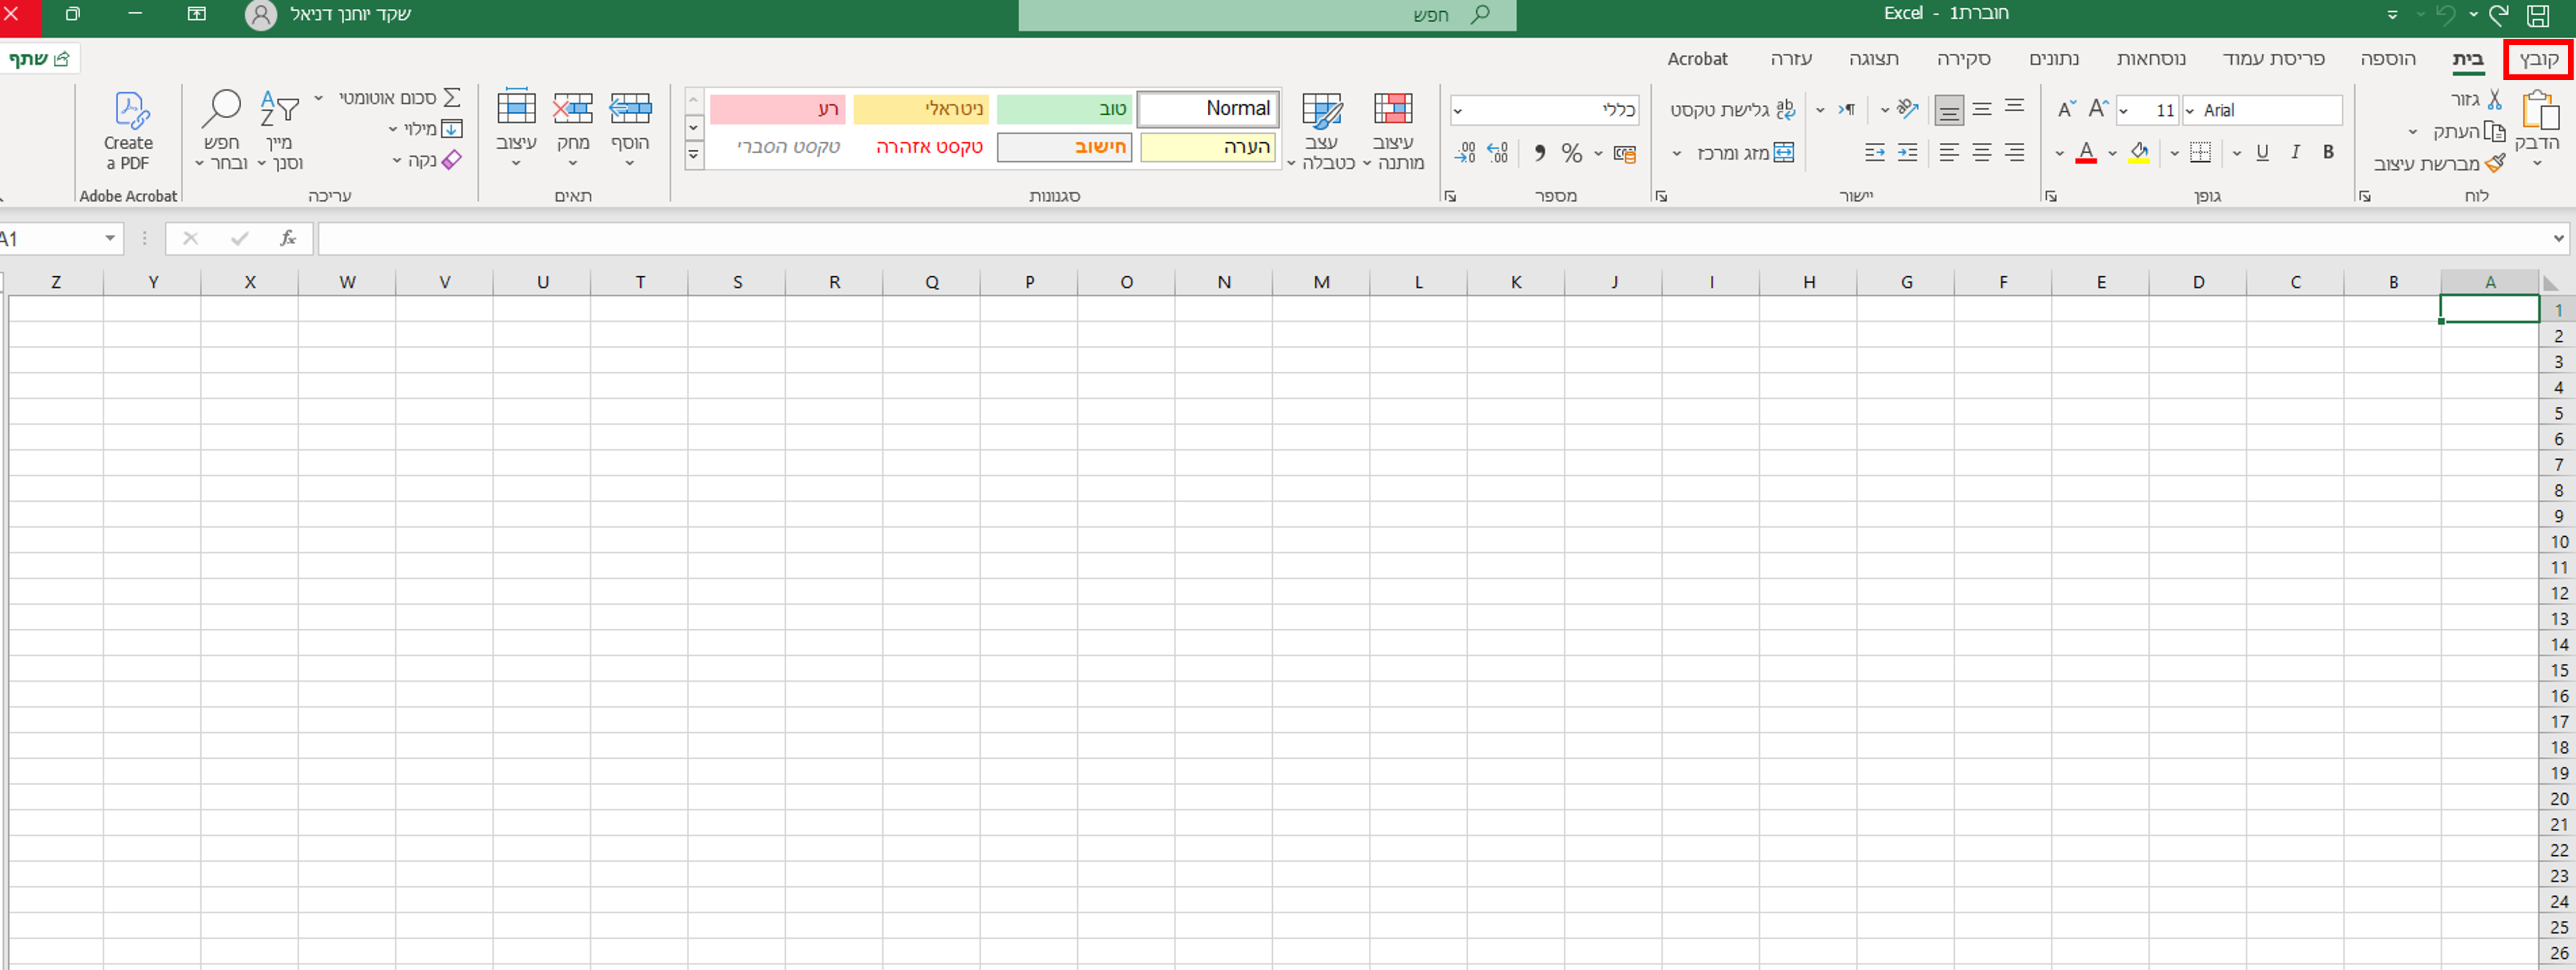Click the Merge and Center icon

point(1784,153)
